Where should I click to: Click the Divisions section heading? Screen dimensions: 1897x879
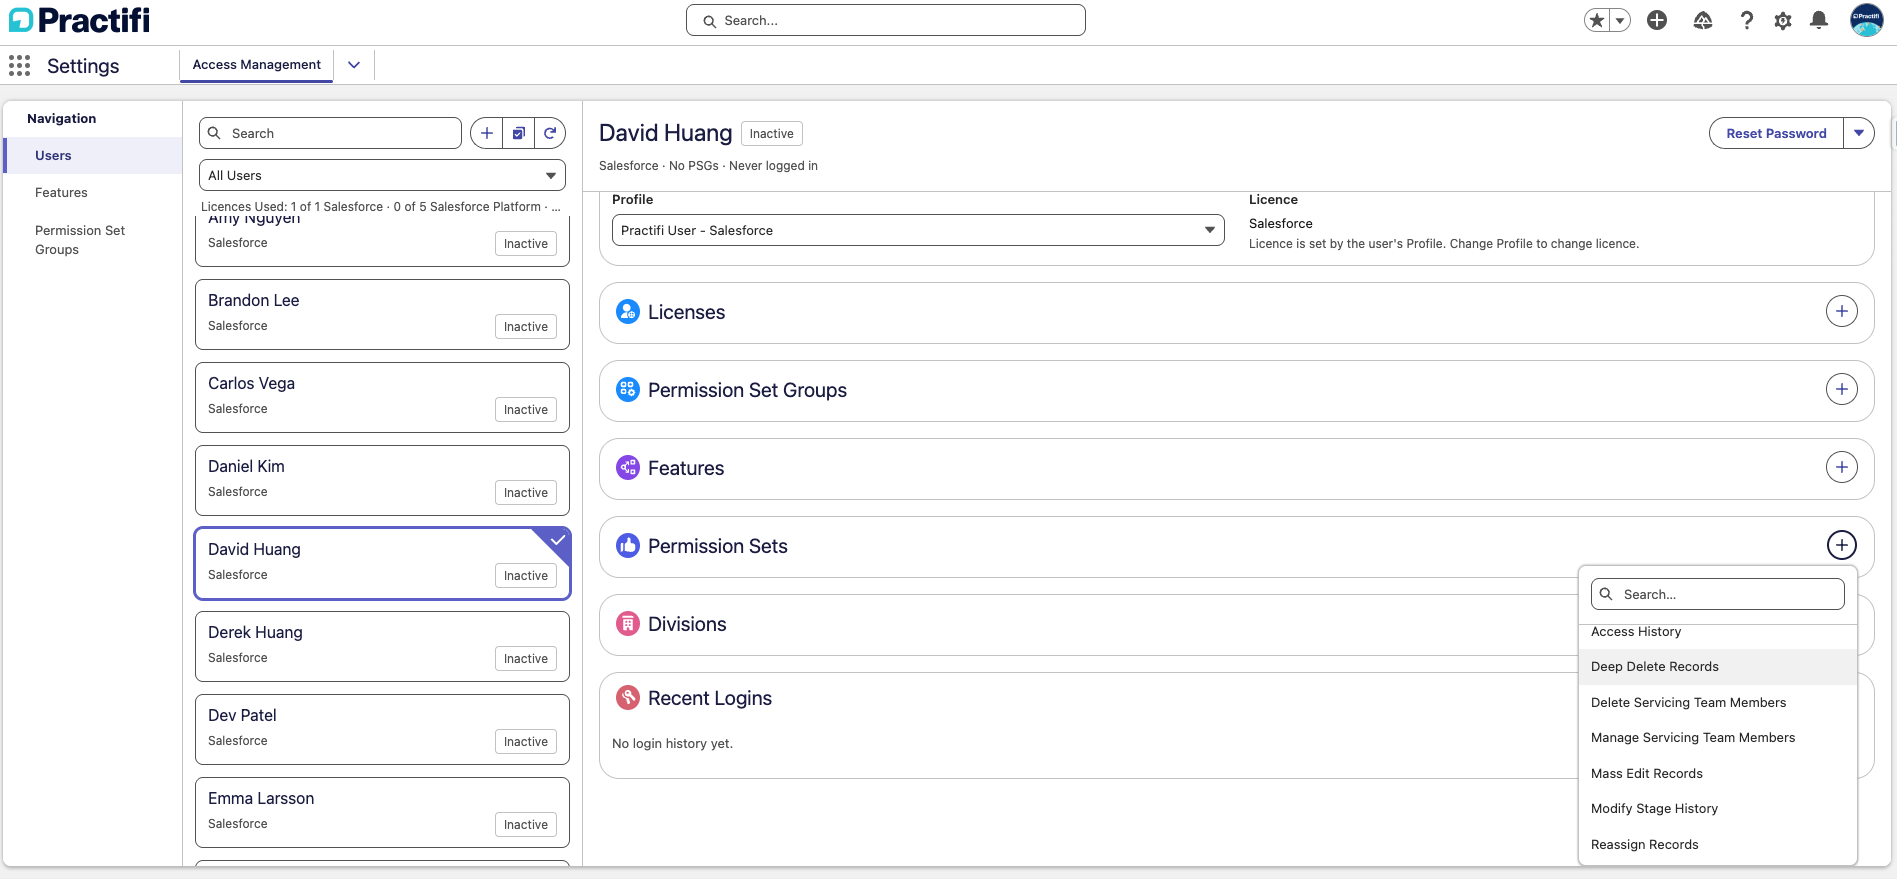[x=687, y=624]
